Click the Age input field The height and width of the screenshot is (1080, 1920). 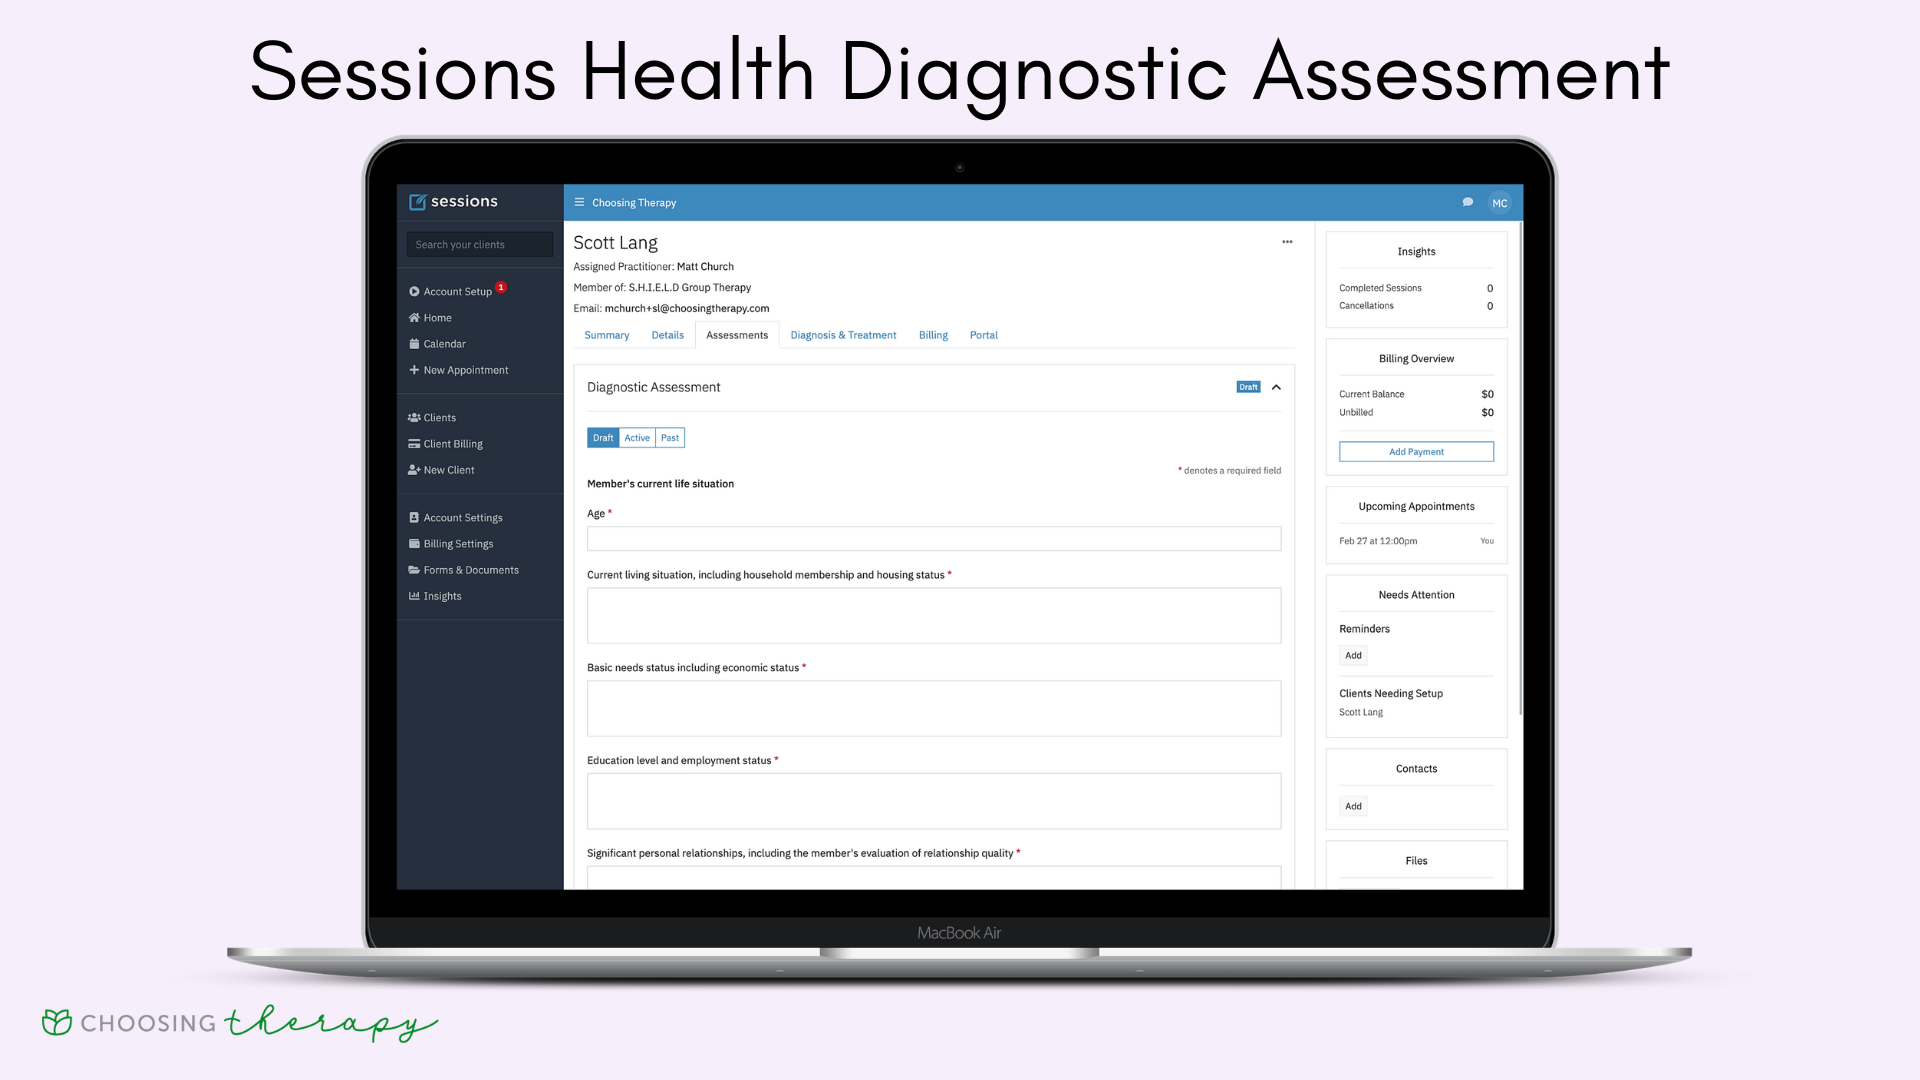(x=933, y=539)
